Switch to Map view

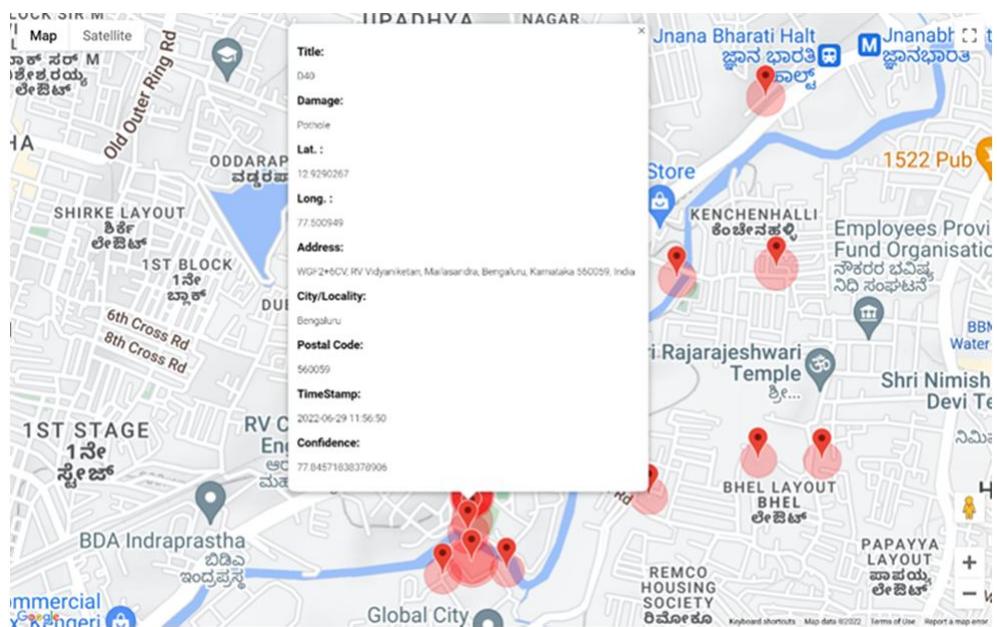point(42,35)
